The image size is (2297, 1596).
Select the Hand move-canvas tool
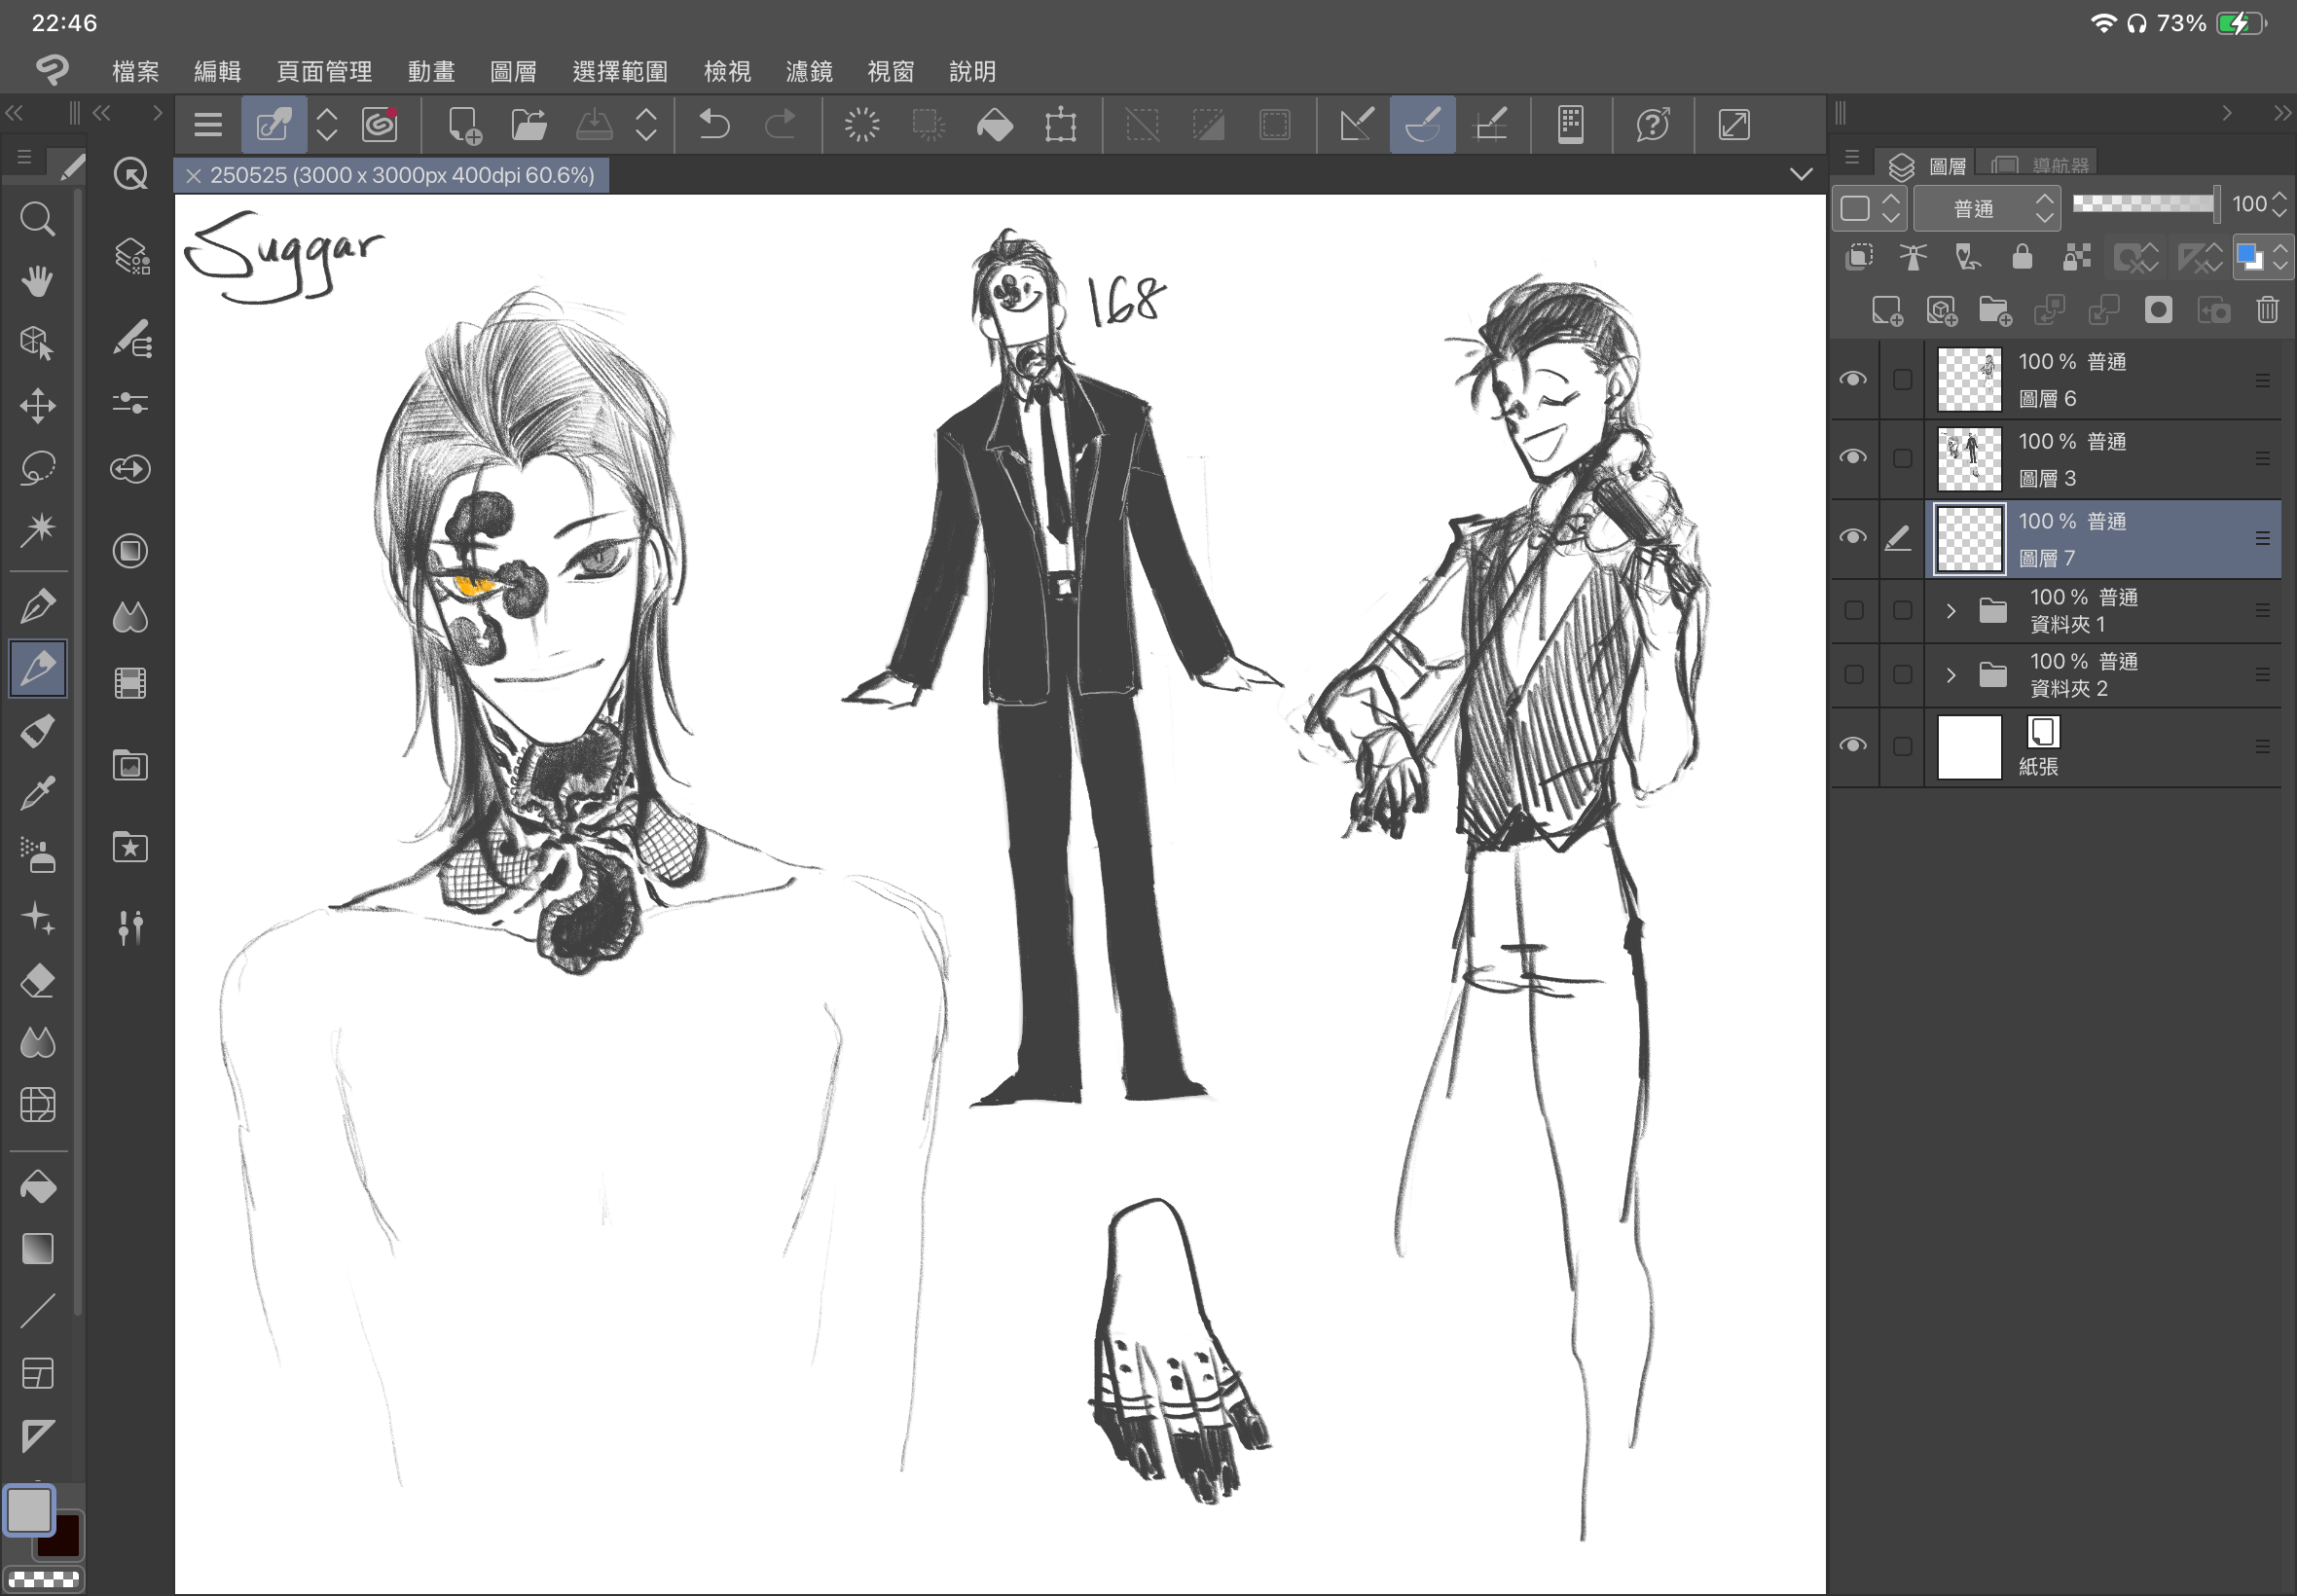click(37, 281)
